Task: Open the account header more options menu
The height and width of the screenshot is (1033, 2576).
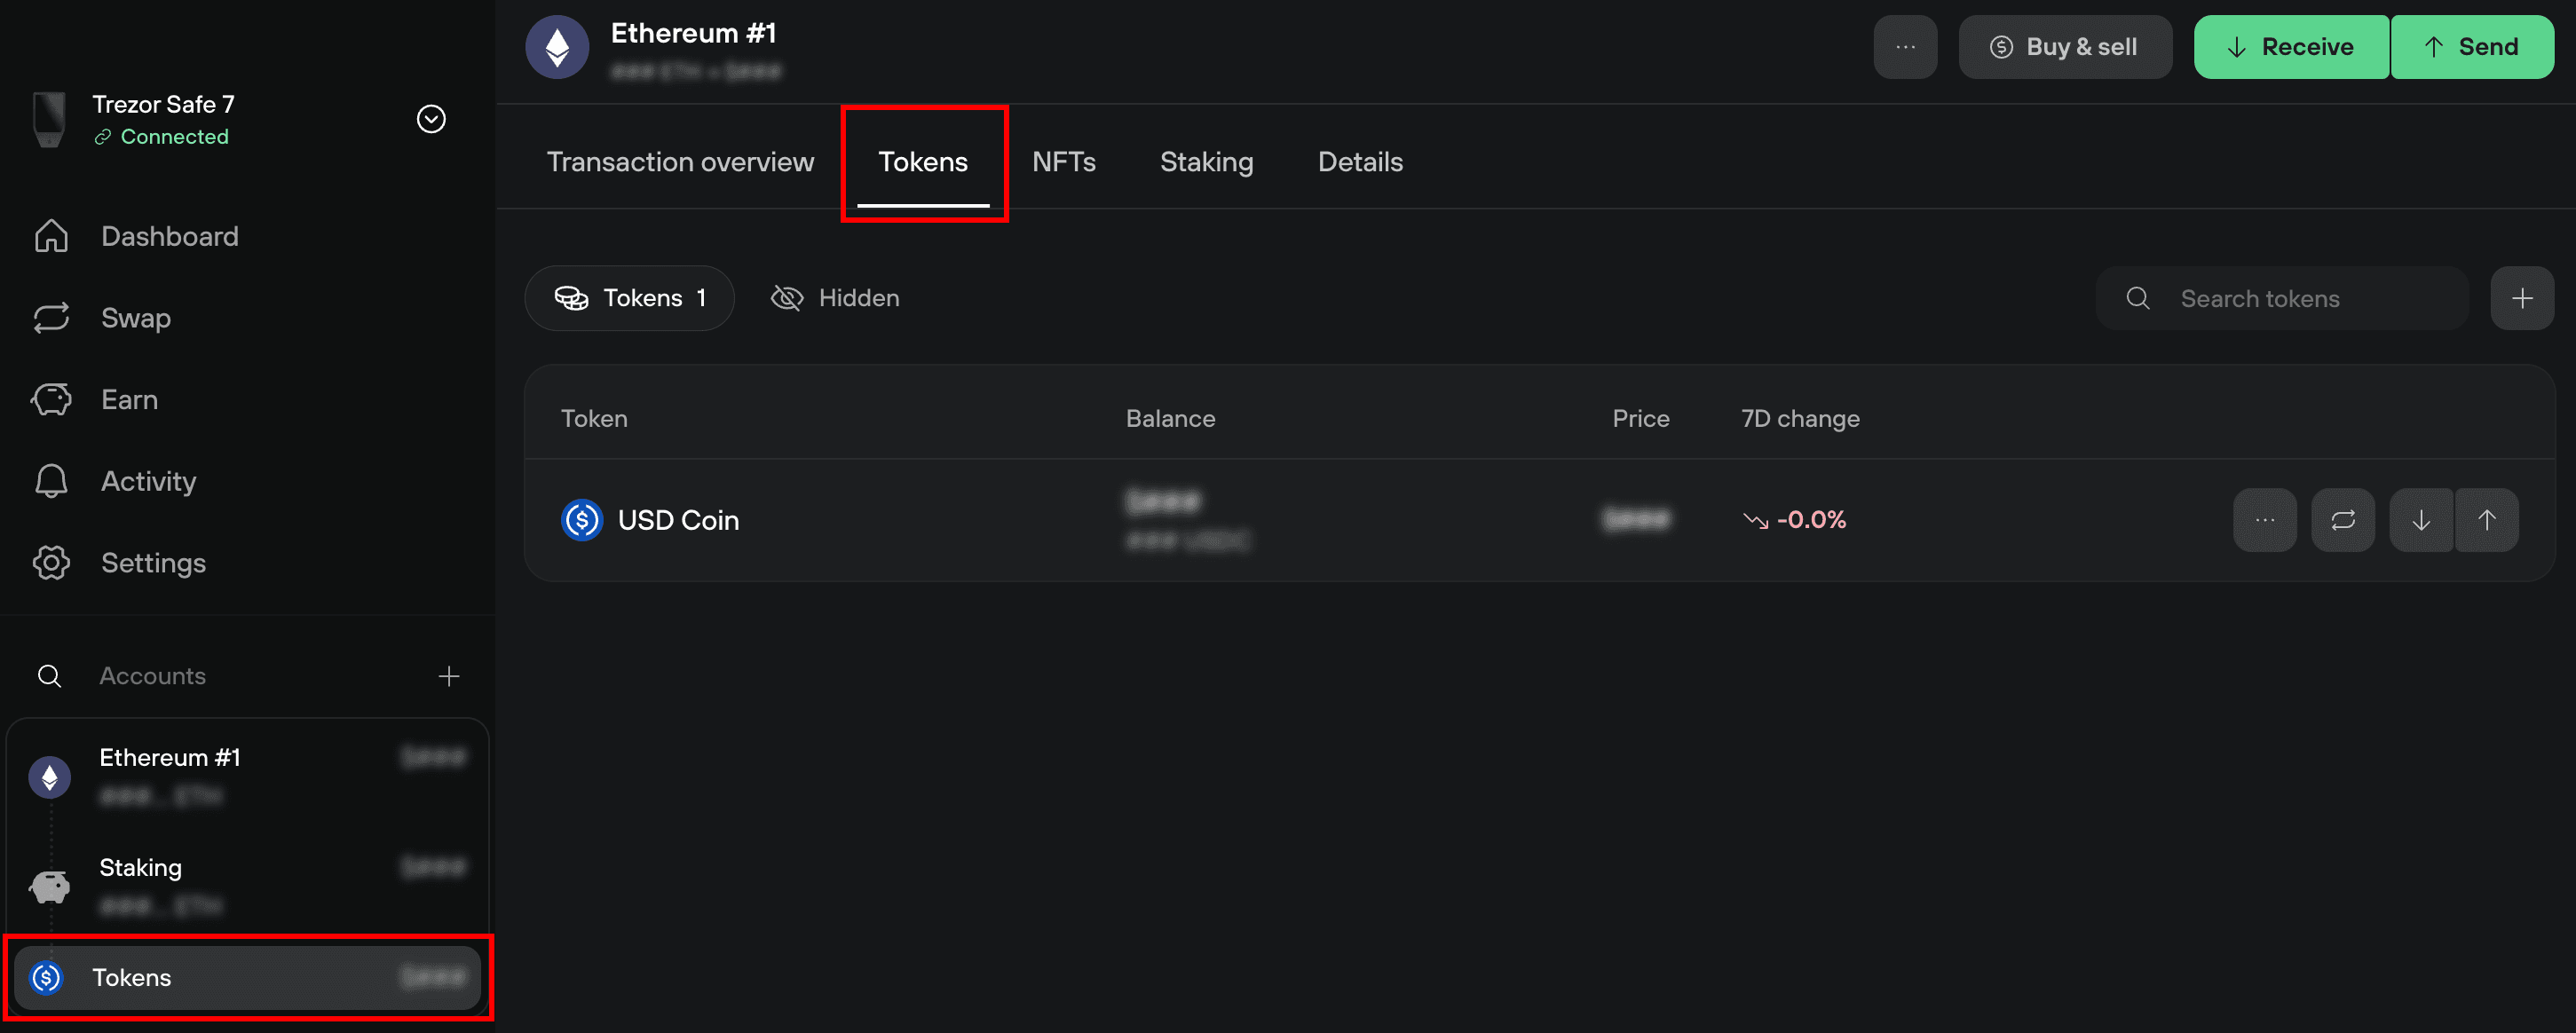Action: (x=1905, y=46)
